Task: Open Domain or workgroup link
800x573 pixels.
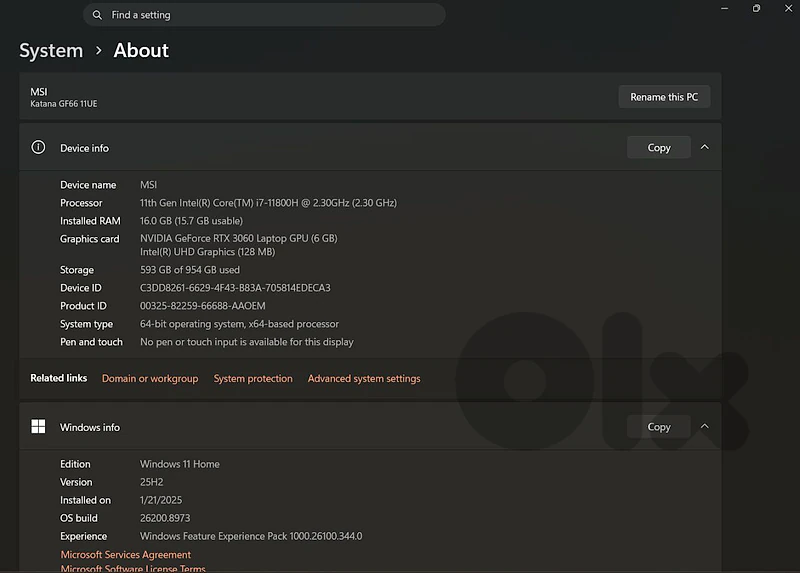Action: tap(150, 379)
